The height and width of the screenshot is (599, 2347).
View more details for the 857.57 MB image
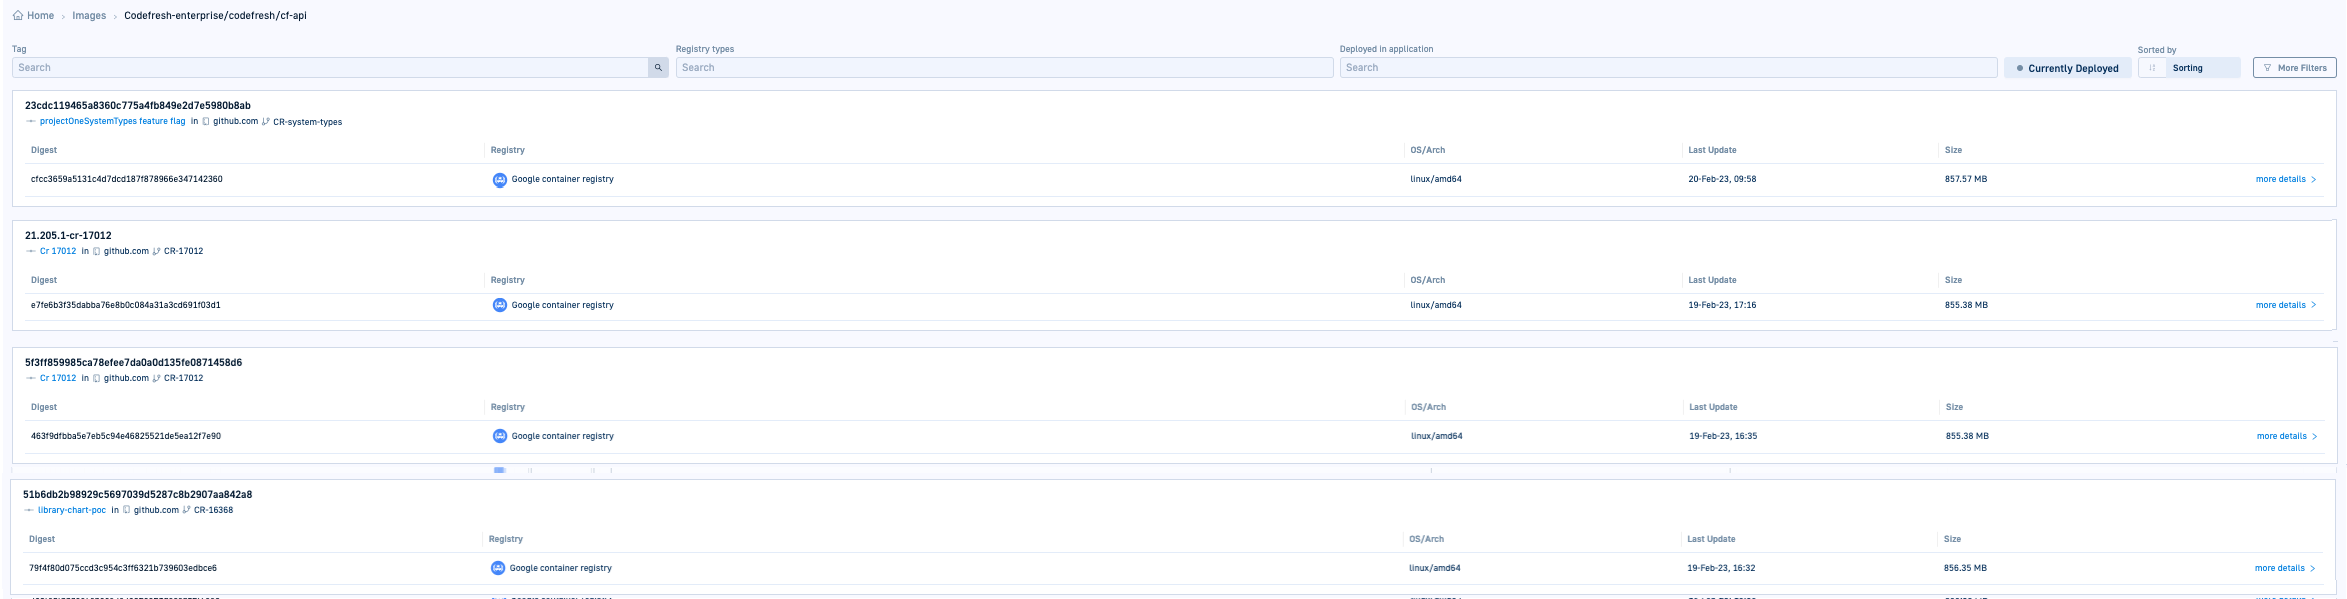click(2285, 180)
